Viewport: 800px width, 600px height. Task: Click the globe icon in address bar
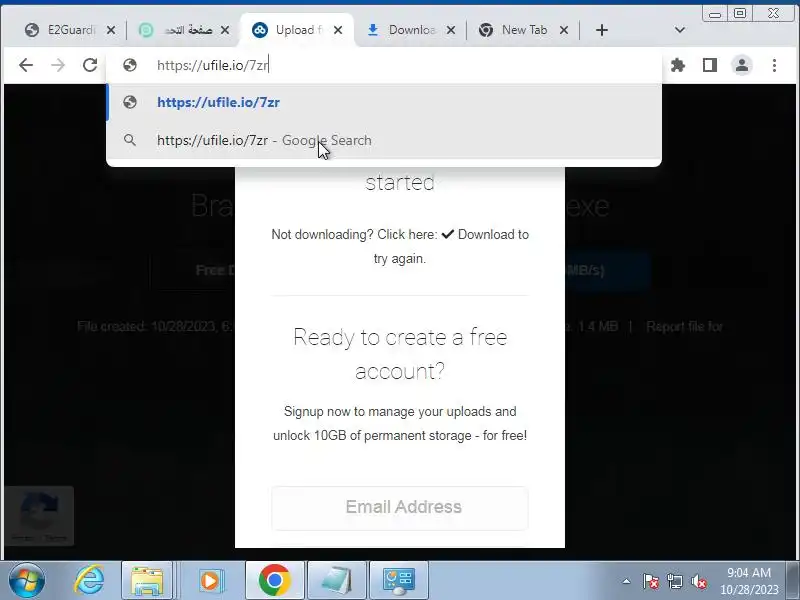click(130, 65)
